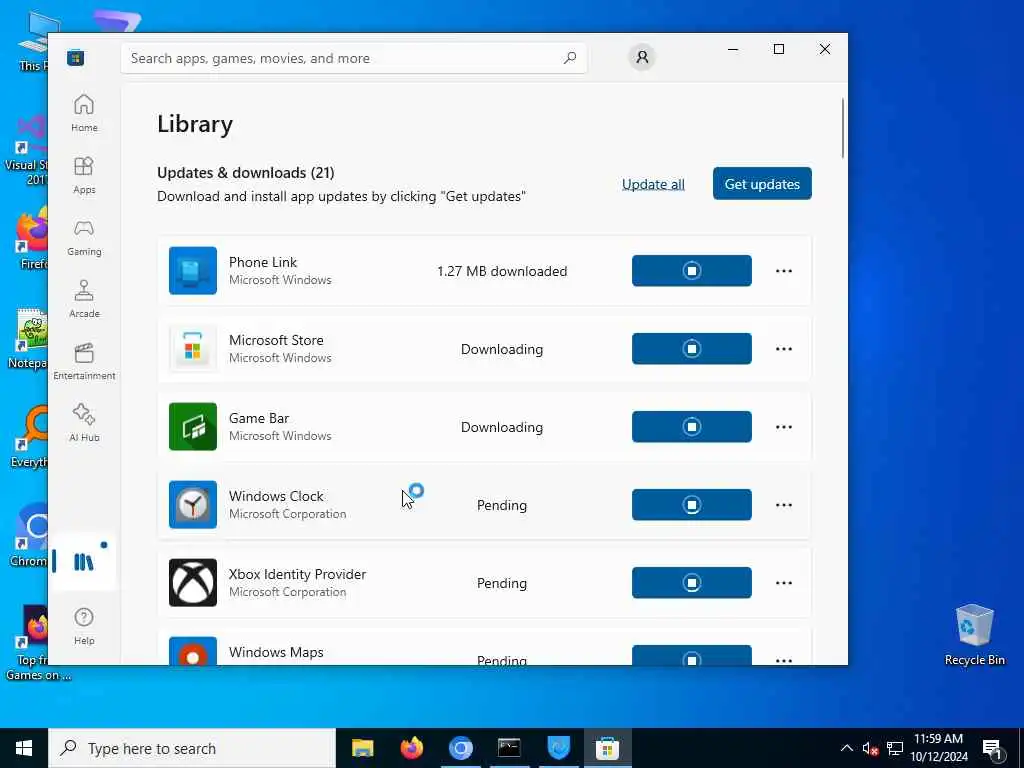Screen dimensions: 1024x768
Task: Open the network tray icon
Action: (x=895, y=748)
